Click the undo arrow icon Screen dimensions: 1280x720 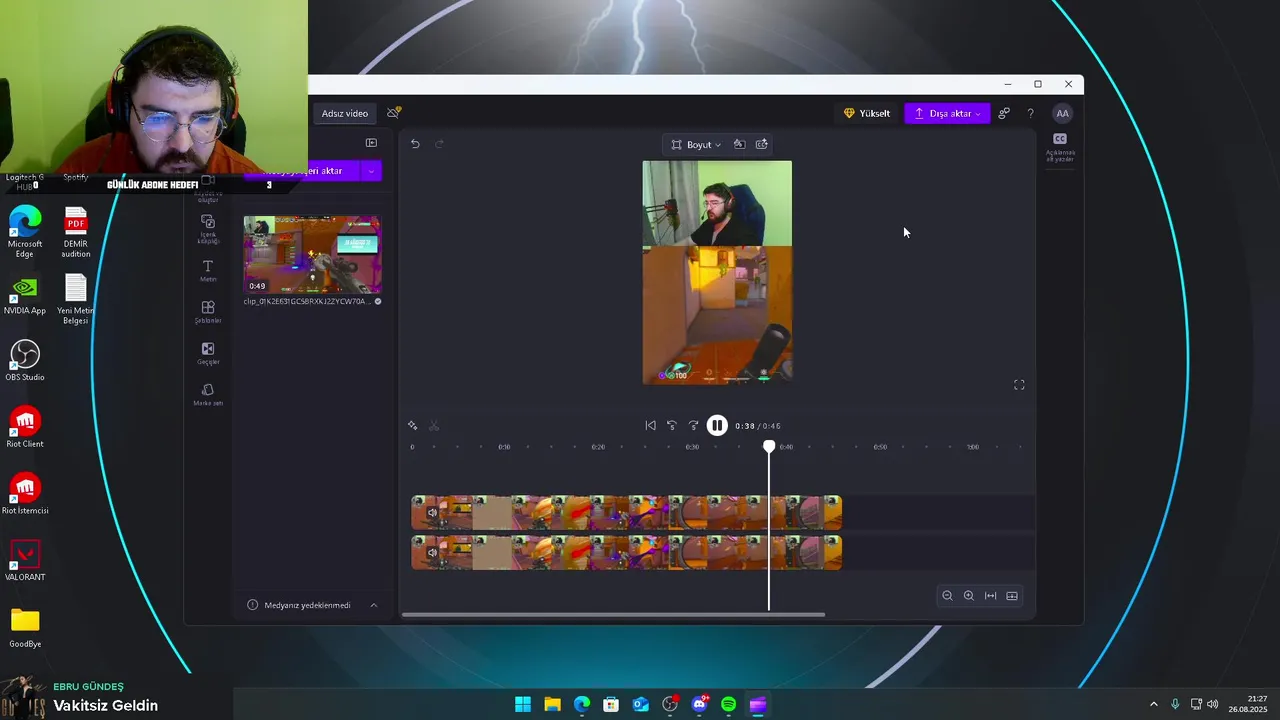415,144
